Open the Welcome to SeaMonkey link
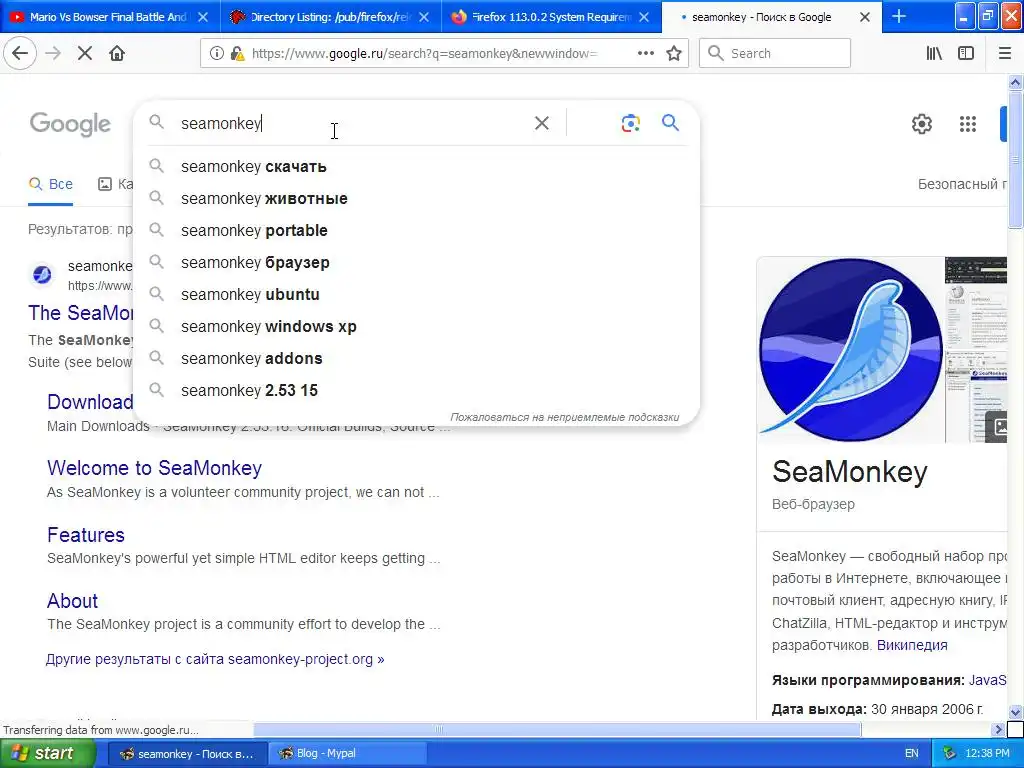 coord(154,468)
